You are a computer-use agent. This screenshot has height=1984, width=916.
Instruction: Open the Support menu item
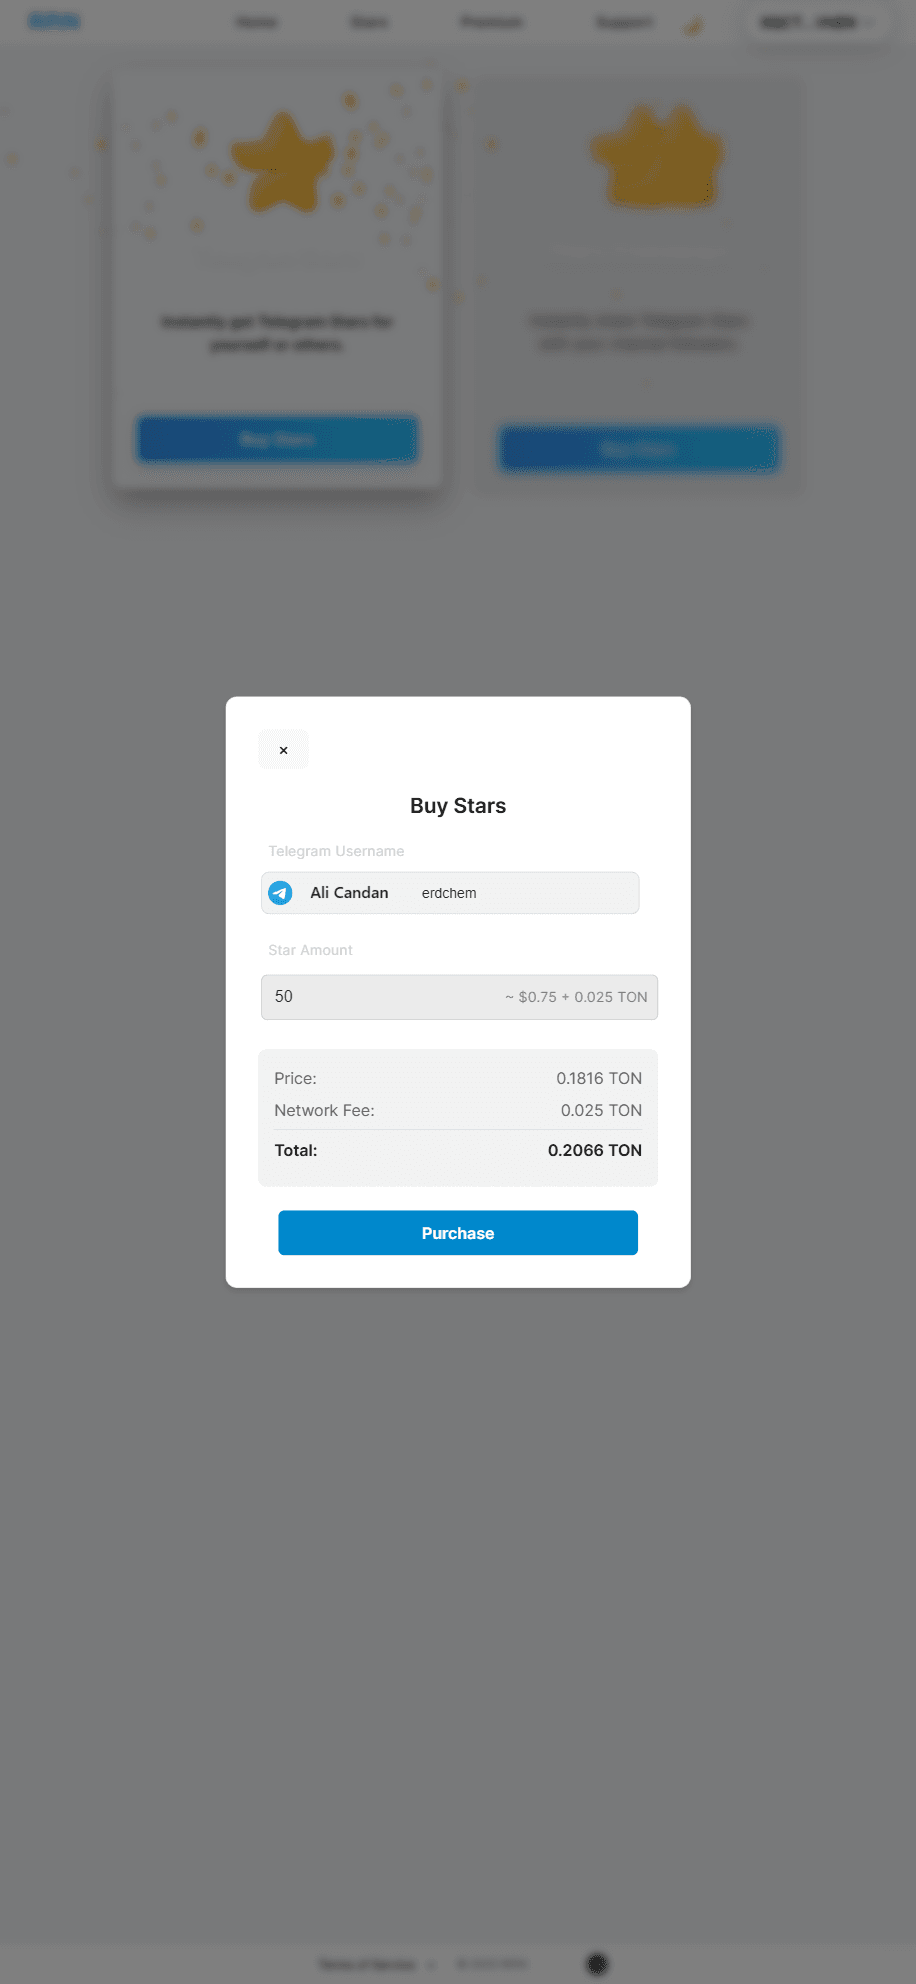[624, 22]
